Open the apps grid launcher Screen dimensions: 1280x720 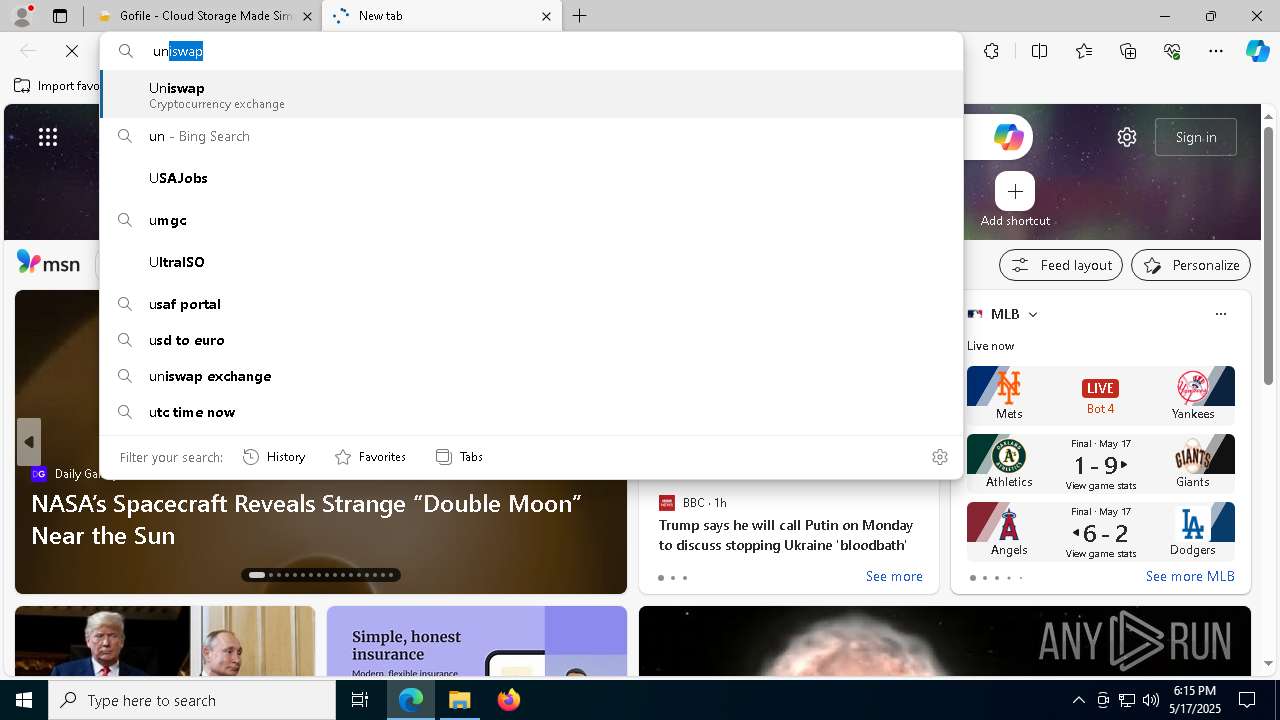[48, 137]
